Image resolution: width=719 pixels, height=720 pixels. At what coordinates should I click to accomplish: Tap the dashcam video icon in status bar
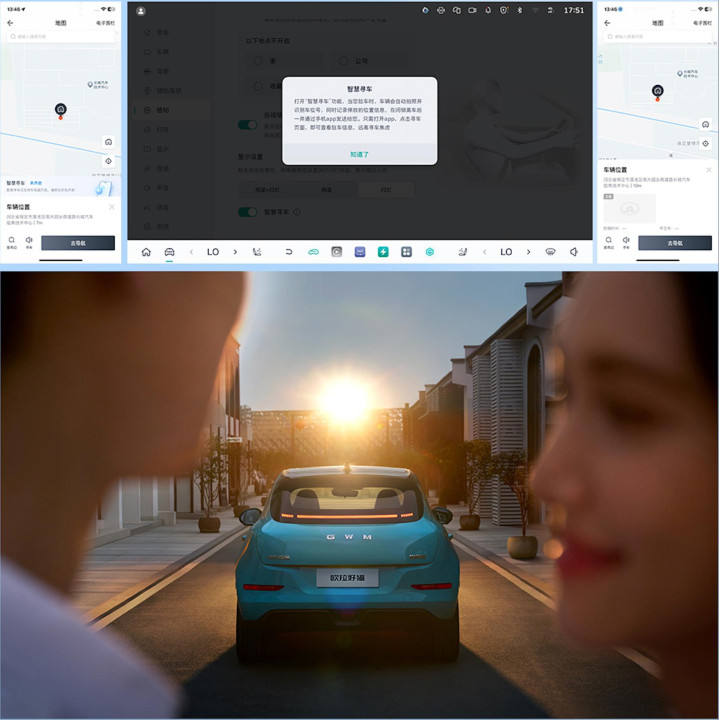pyautogui.click(x=472, y=10)
